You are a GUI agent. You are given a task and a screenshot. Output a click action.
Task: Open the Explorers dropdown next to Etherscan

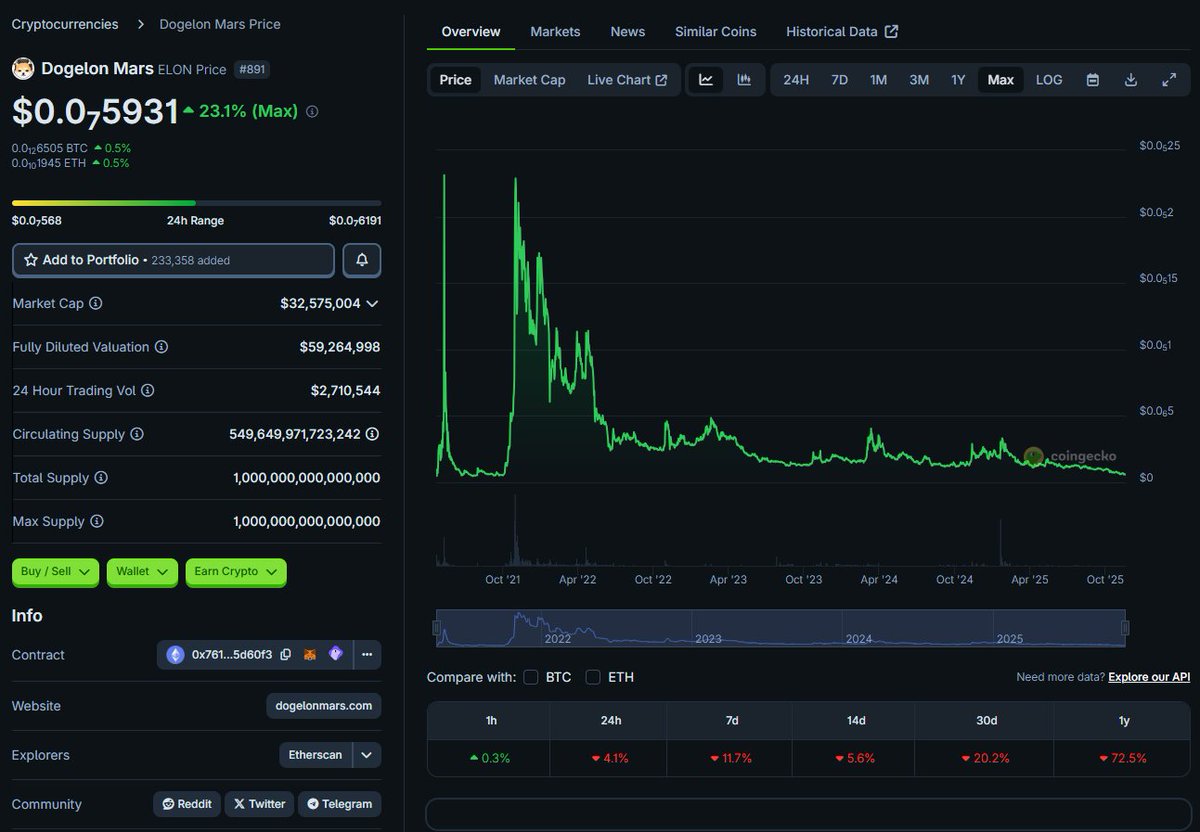pyautogui.click(x=366, y=755)
